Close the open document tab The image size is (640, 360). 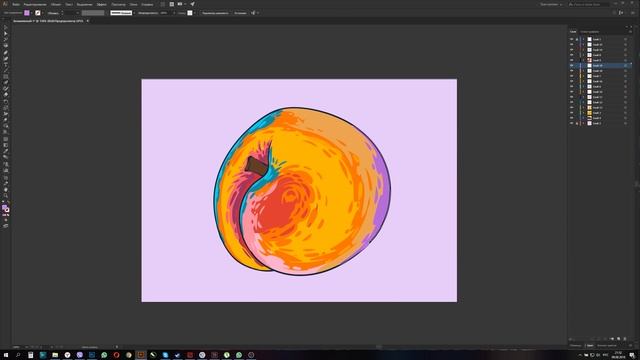click(x=87, y=21)
